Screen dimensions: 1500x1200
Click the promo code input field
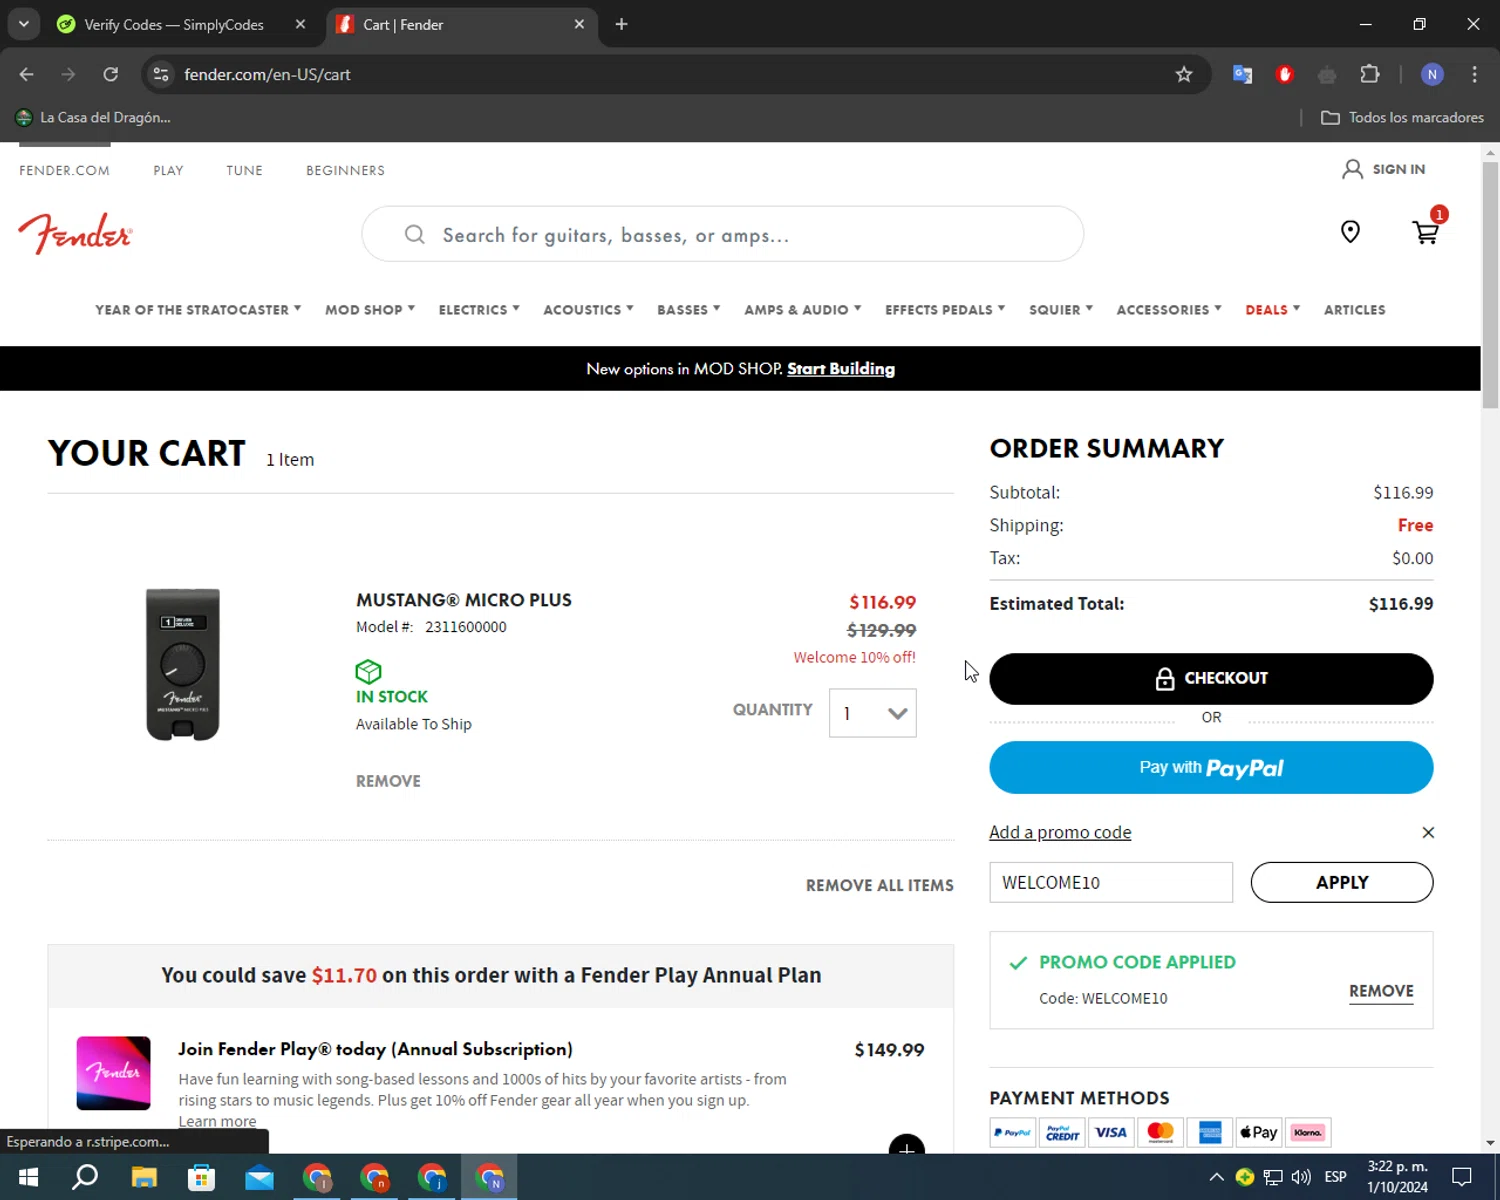pos(1111,882)
